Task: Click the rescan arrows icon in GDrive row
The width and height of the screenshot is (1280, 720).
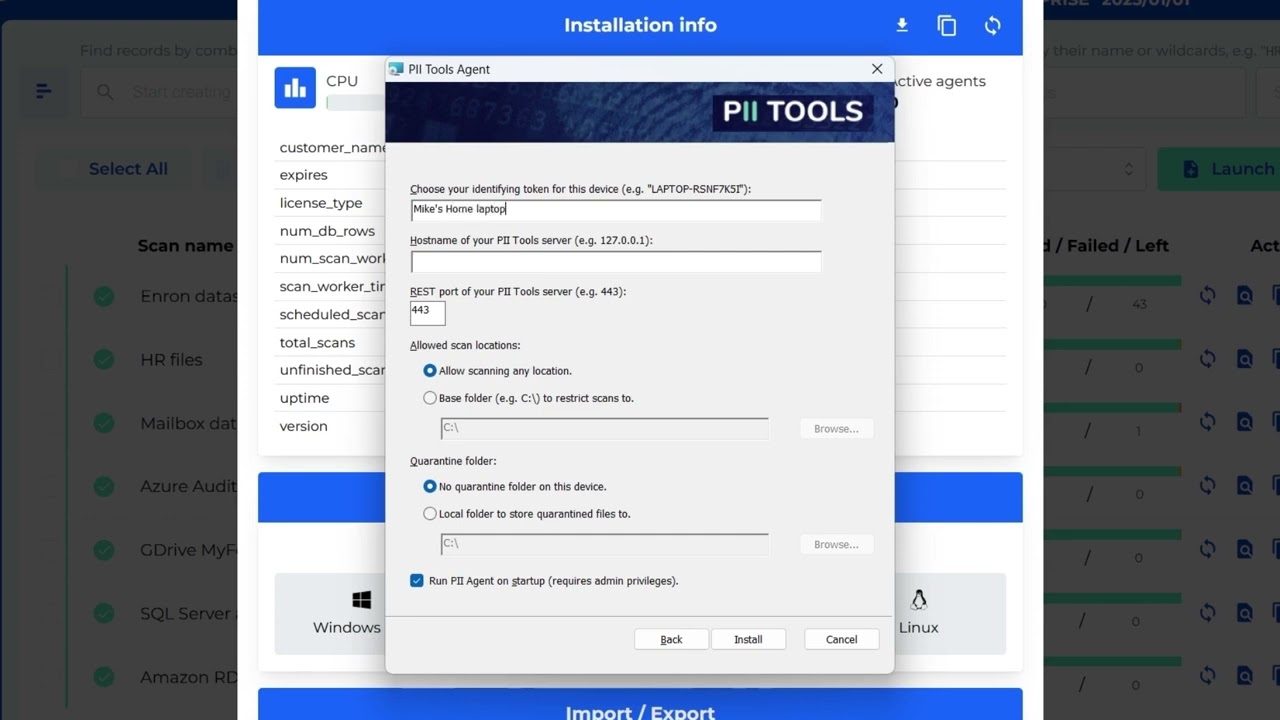Action: coord(1207,550)
